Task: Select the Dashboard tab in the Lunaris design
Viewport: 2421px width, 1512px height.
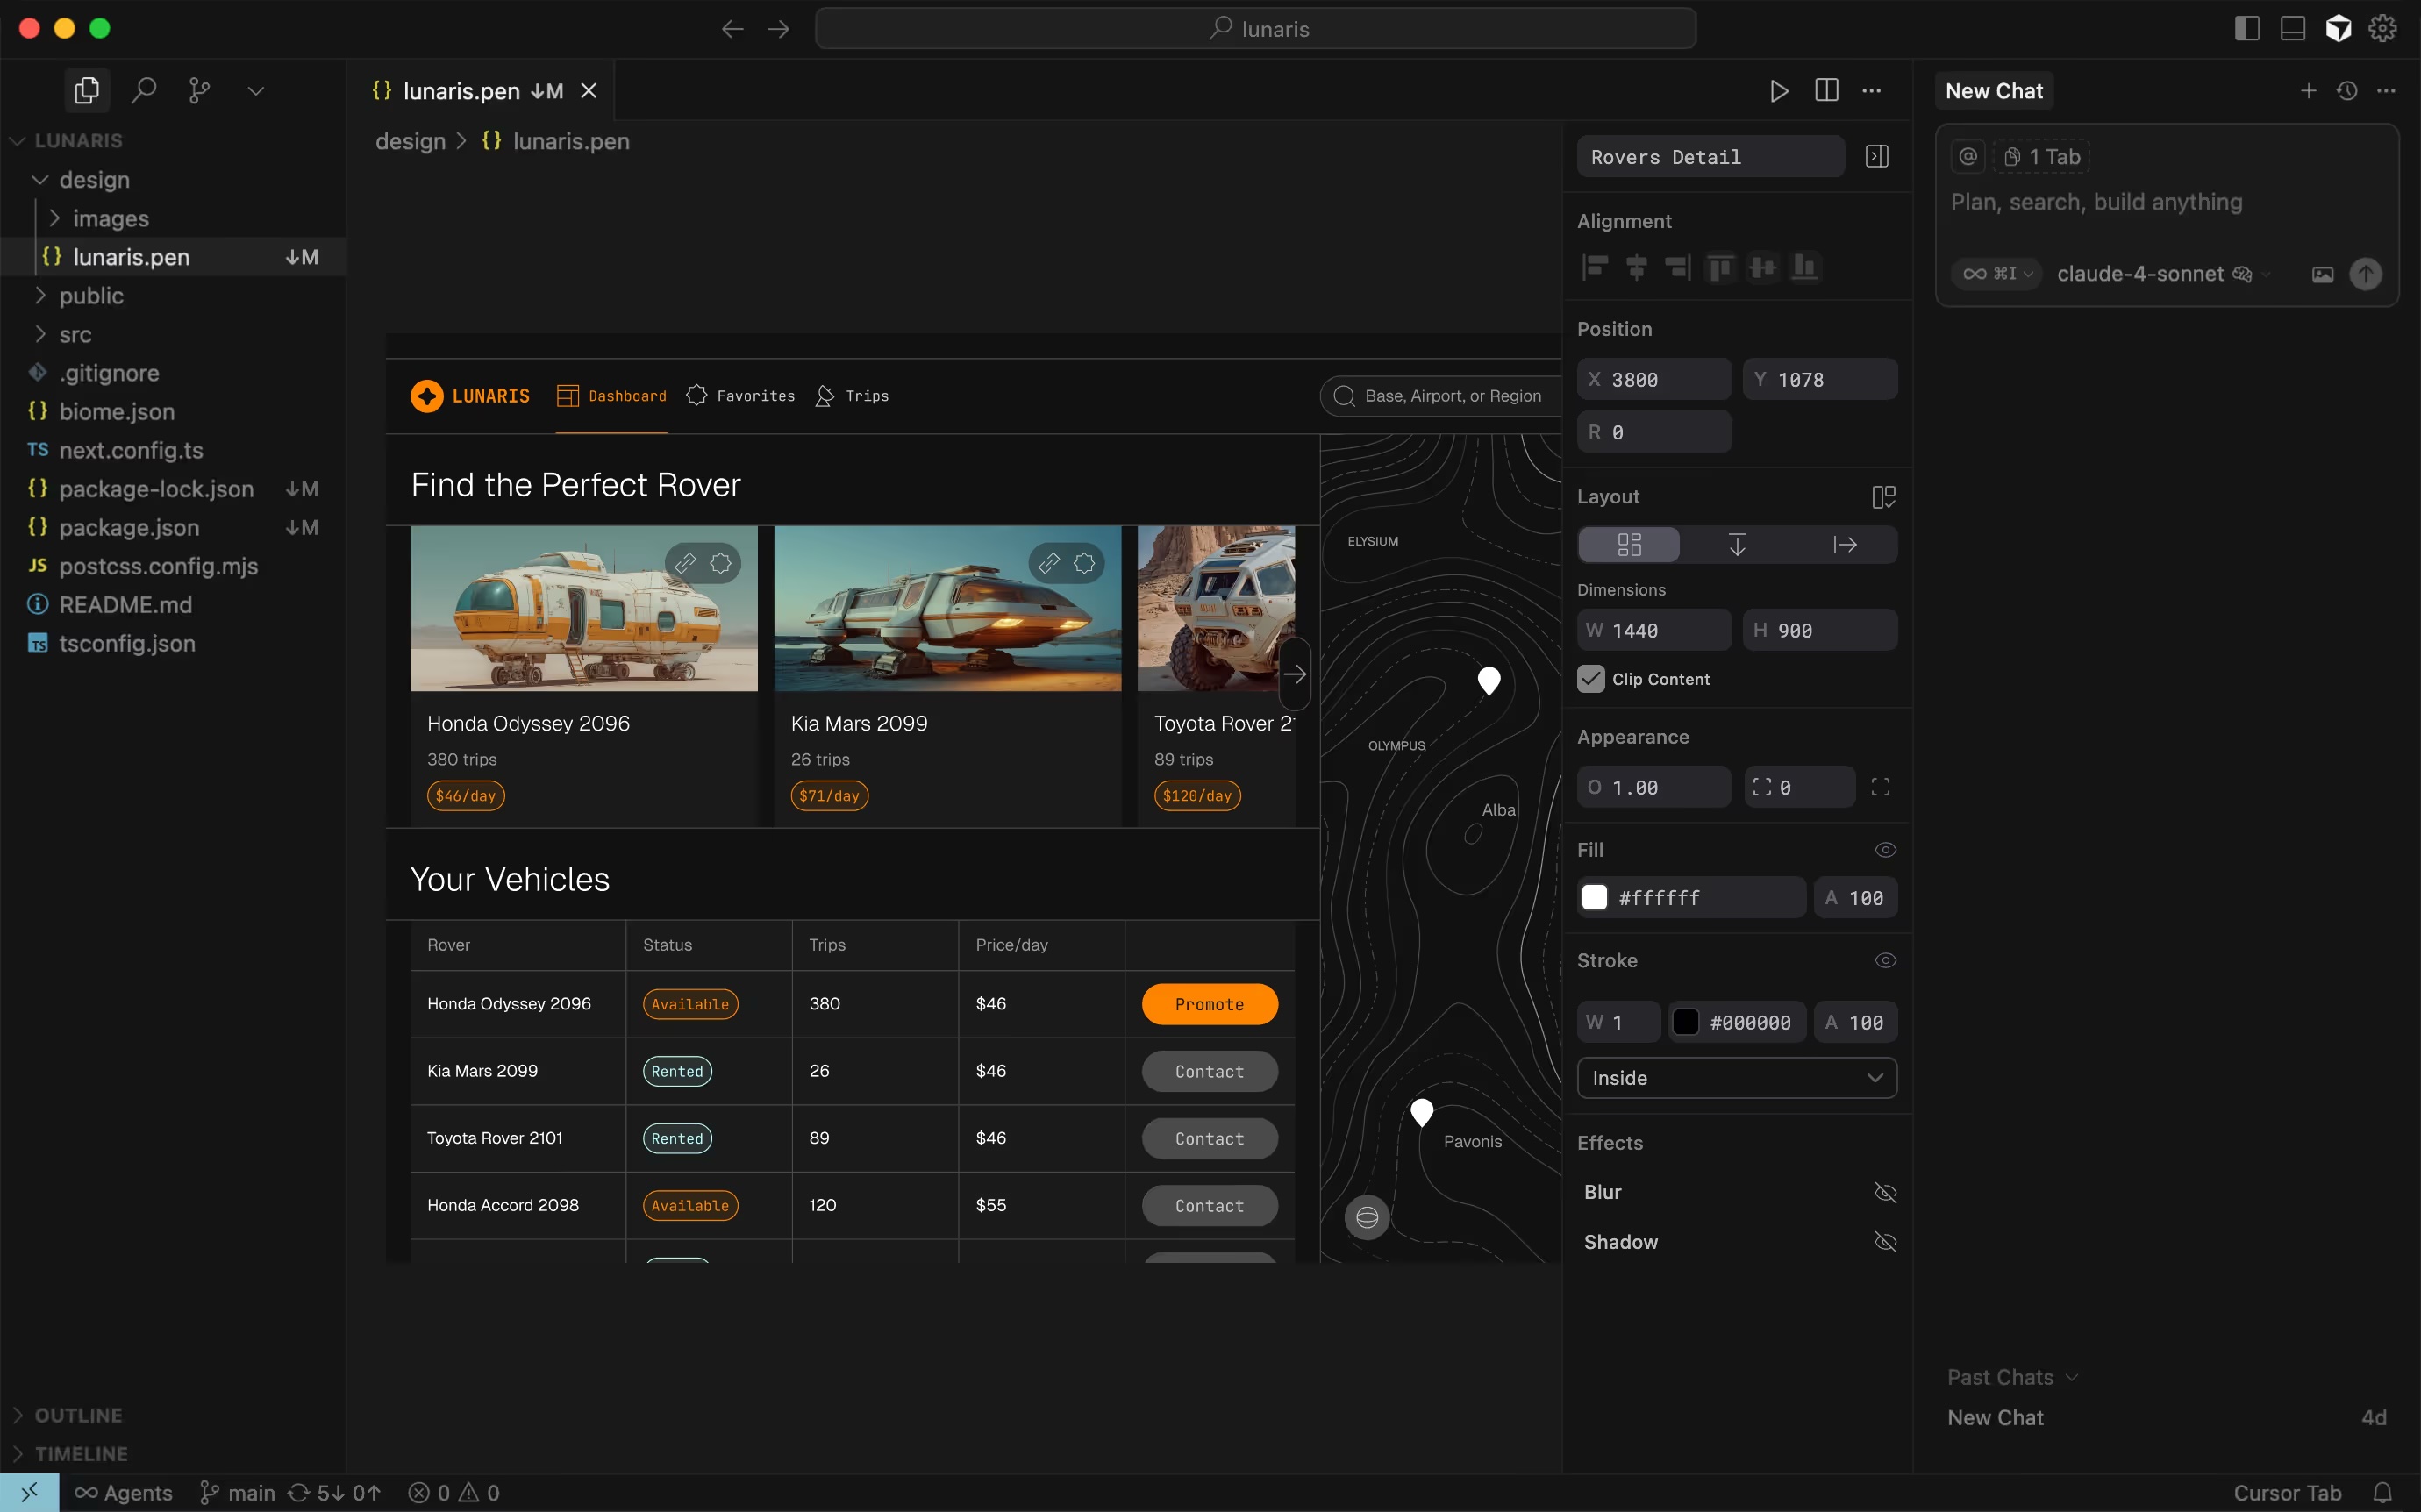Action: [x=611, y=395]
